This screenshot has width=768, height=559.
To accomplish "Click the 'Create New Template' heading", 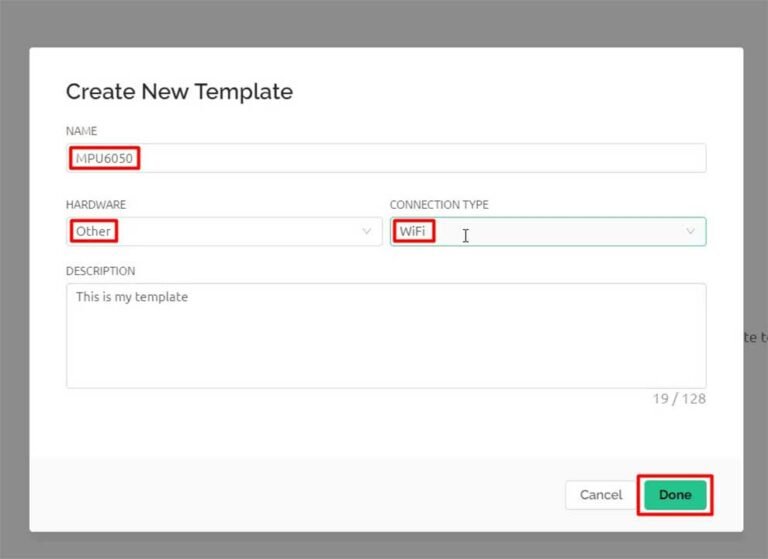I will [179, 92].
